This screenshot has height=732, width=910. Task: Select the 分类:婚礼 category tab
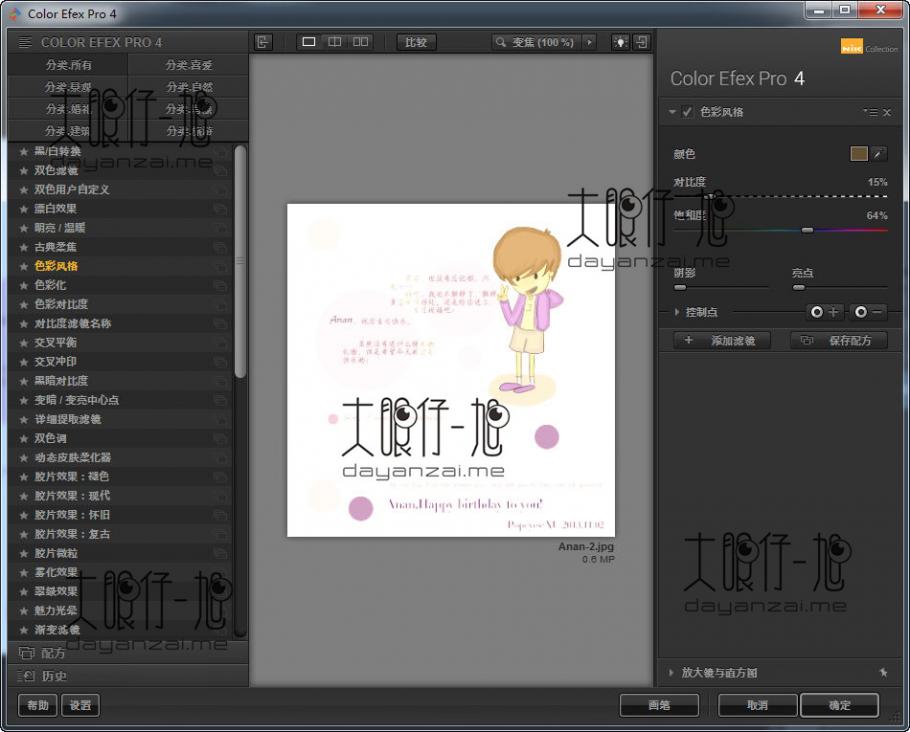(68, 109)
